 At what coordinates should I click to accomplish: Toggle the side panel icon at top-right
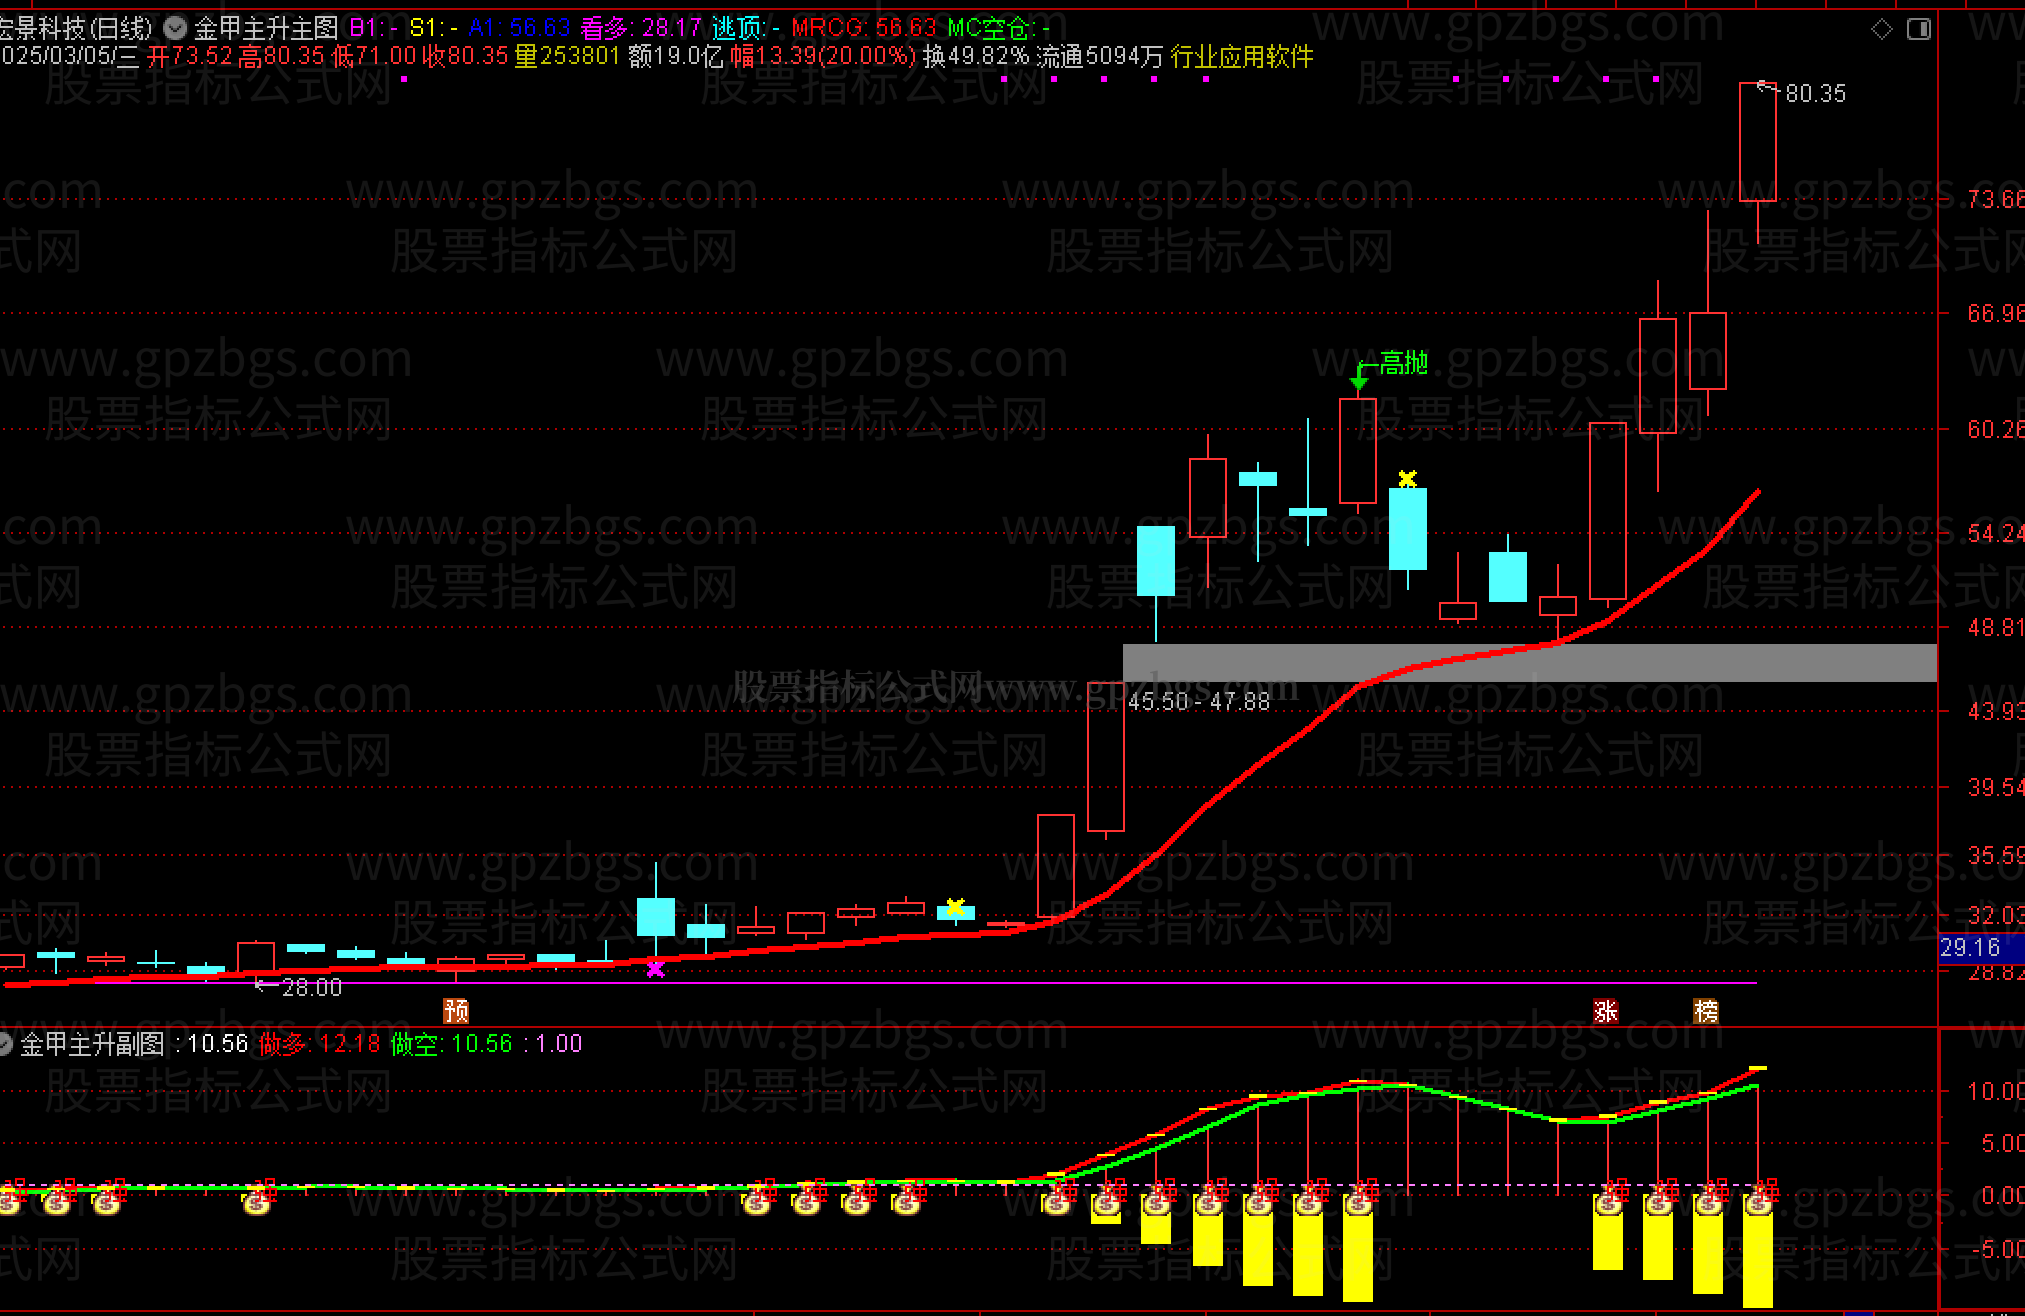point(1919,29)
